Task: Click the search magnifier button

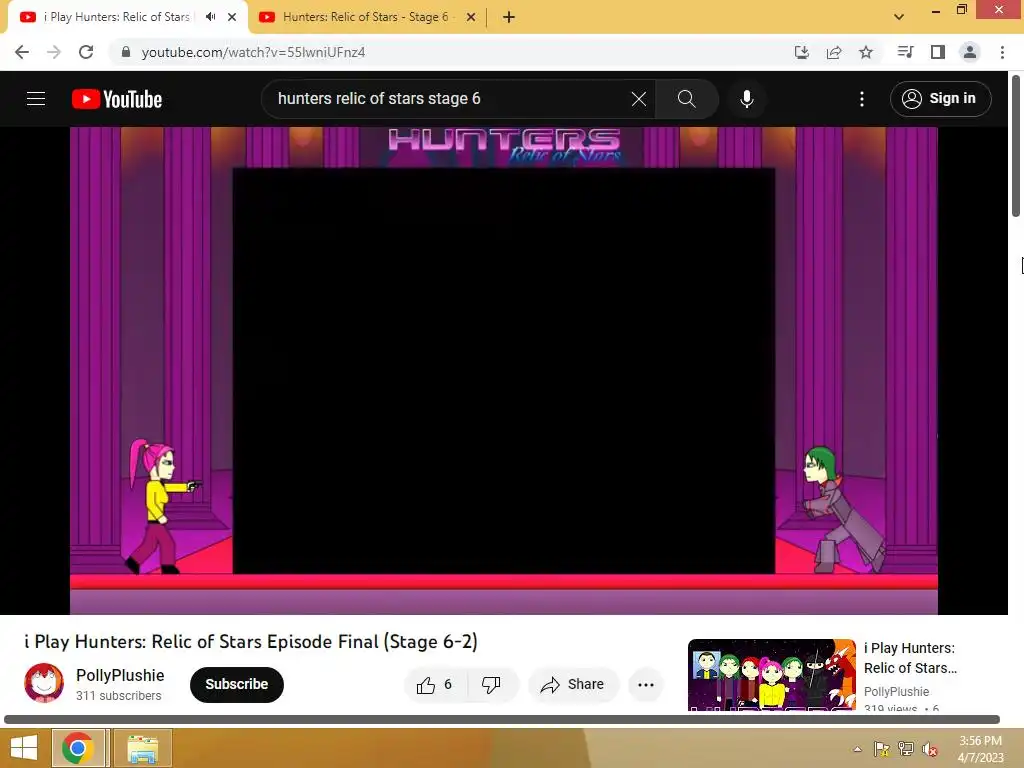Action: 686,99
